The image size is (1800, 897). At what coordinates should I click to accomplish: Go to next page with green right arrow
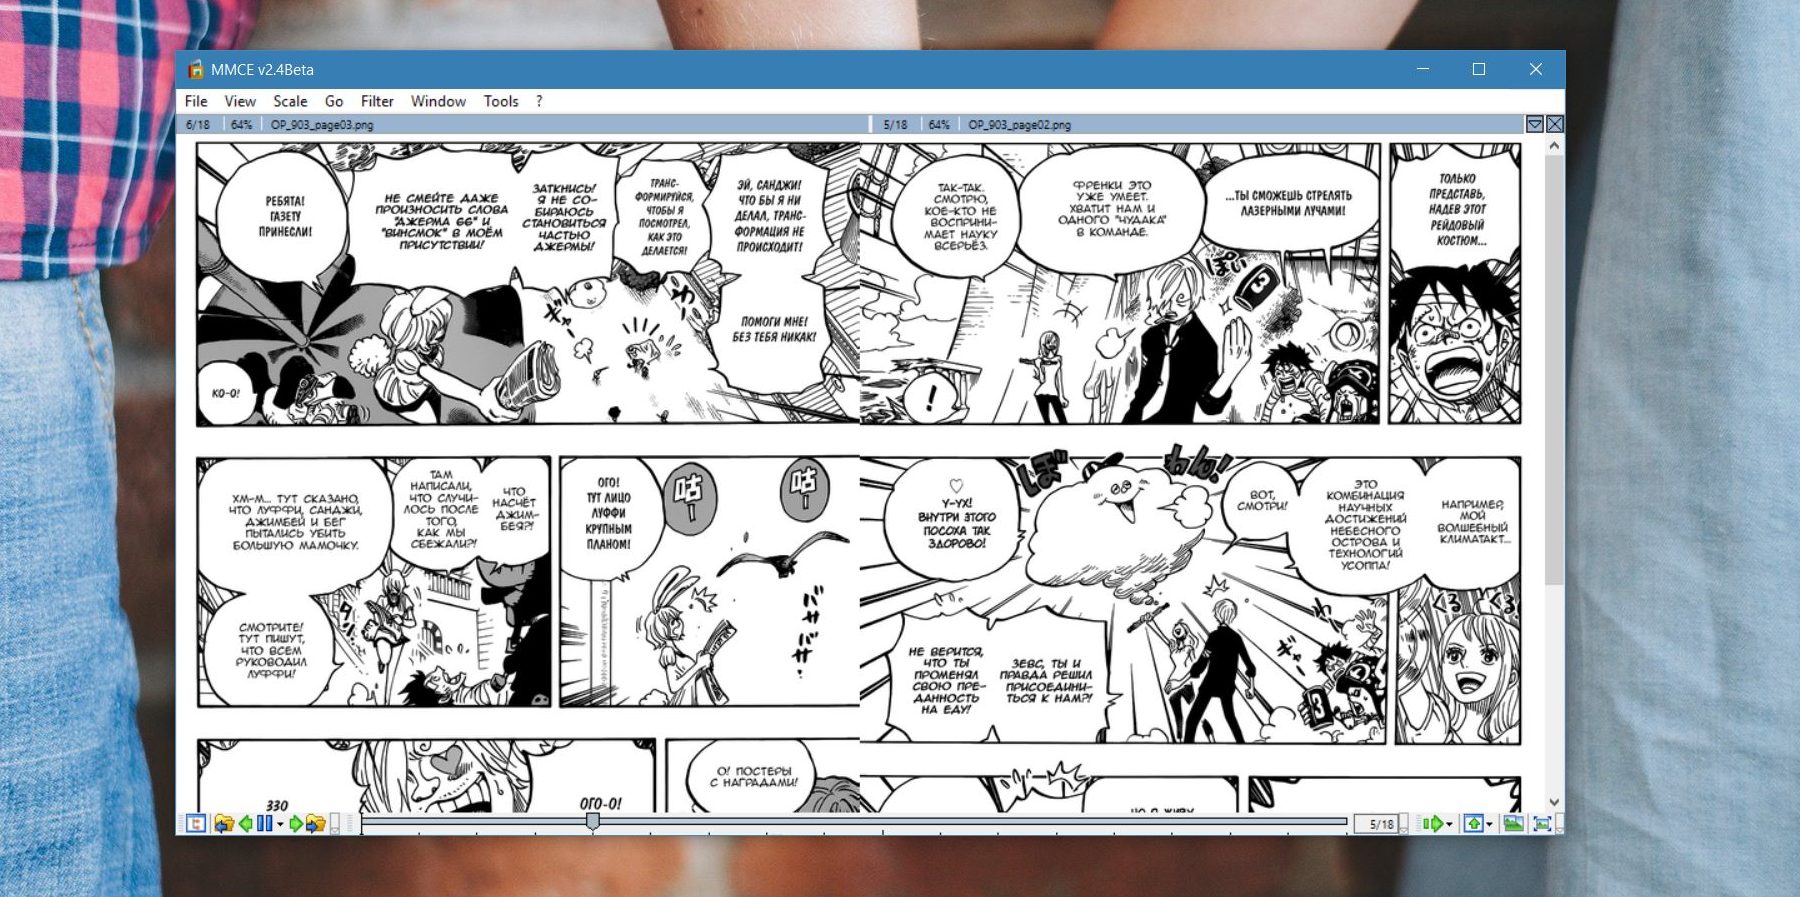point(296,823)
